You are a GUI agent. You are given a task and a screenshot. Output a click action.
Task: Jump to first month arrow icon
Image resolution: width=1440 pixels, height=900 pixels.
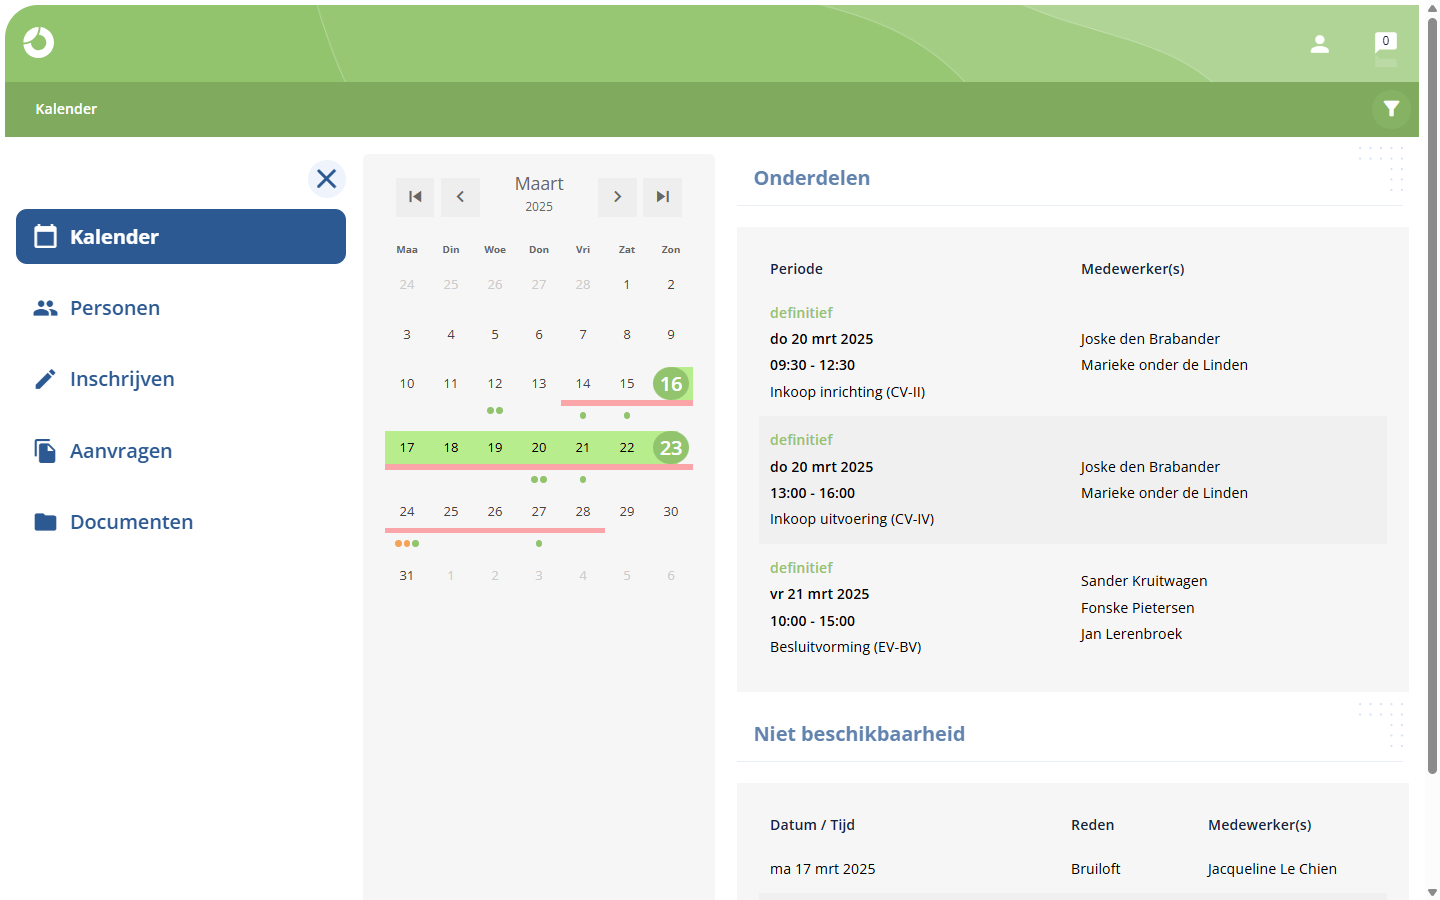pos(415,197)
